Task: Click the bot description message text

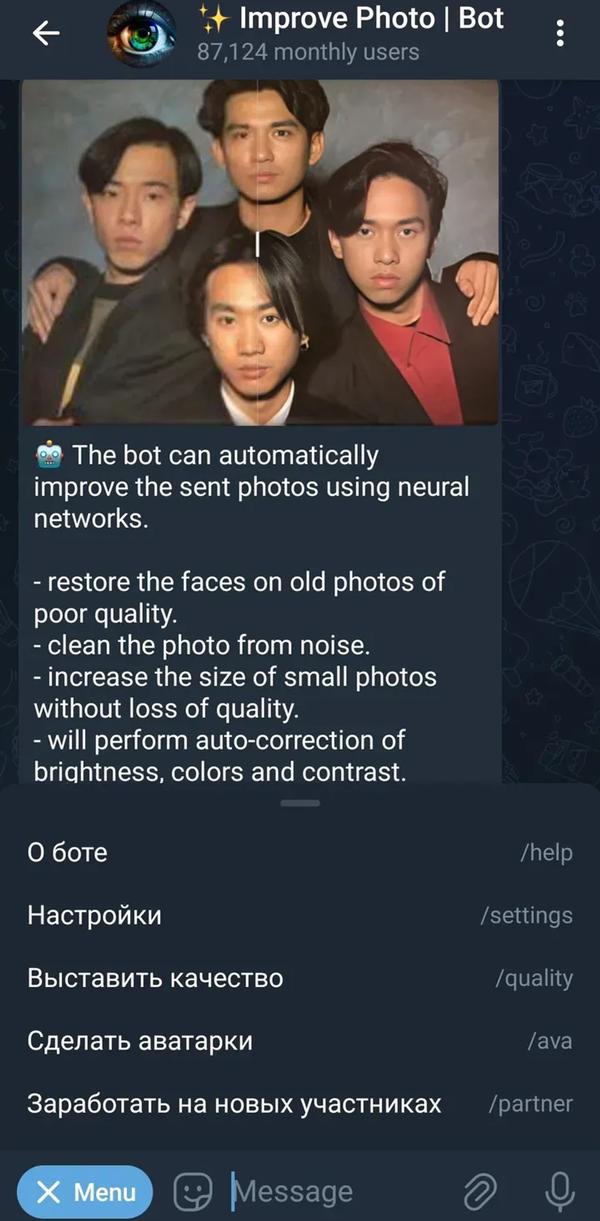Action: pos(252,613)
